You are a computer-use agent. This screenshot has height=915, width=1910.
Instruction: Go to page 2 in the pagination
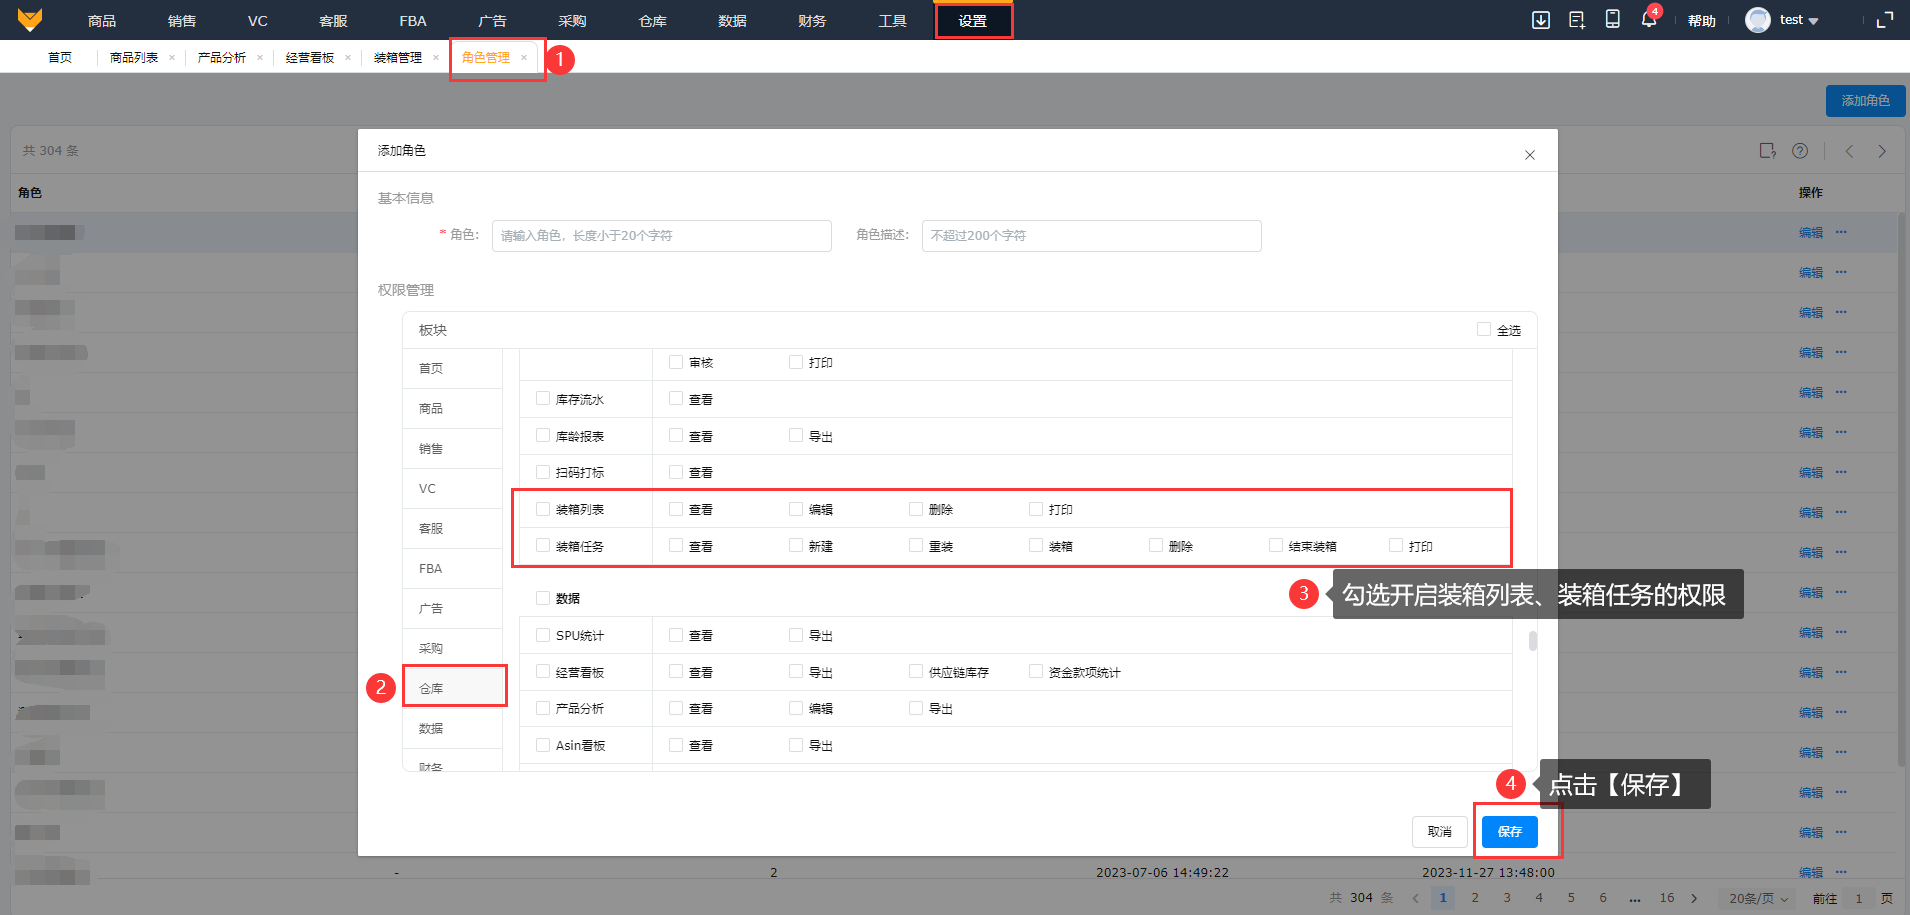point(1475,898)
